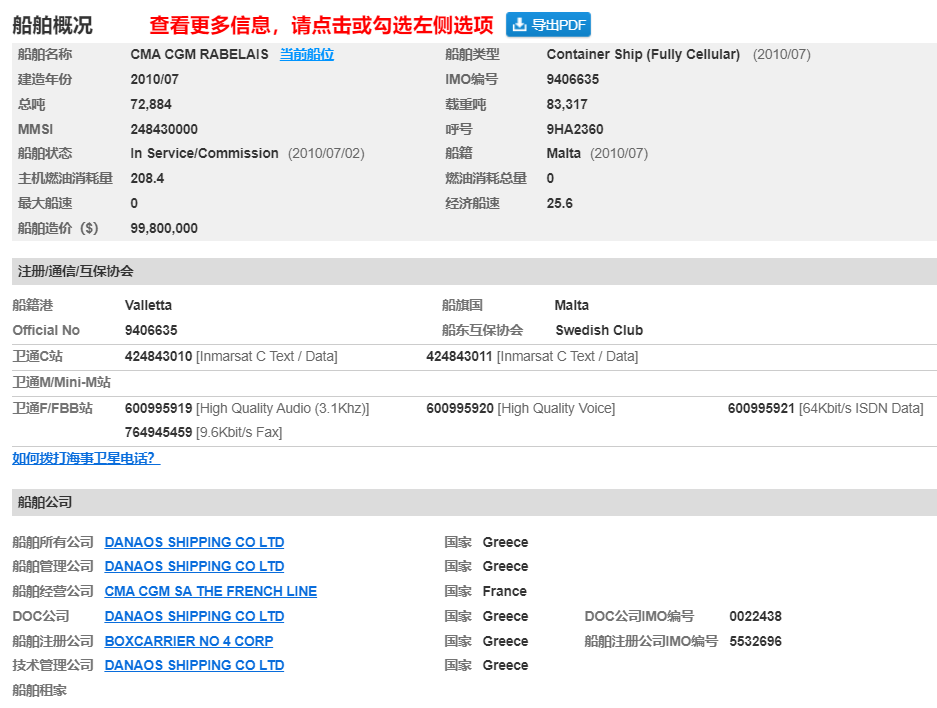Select registered owner IMO number 5532696
This screenshot has height=708, width=937.
click(x=755, y=641)
